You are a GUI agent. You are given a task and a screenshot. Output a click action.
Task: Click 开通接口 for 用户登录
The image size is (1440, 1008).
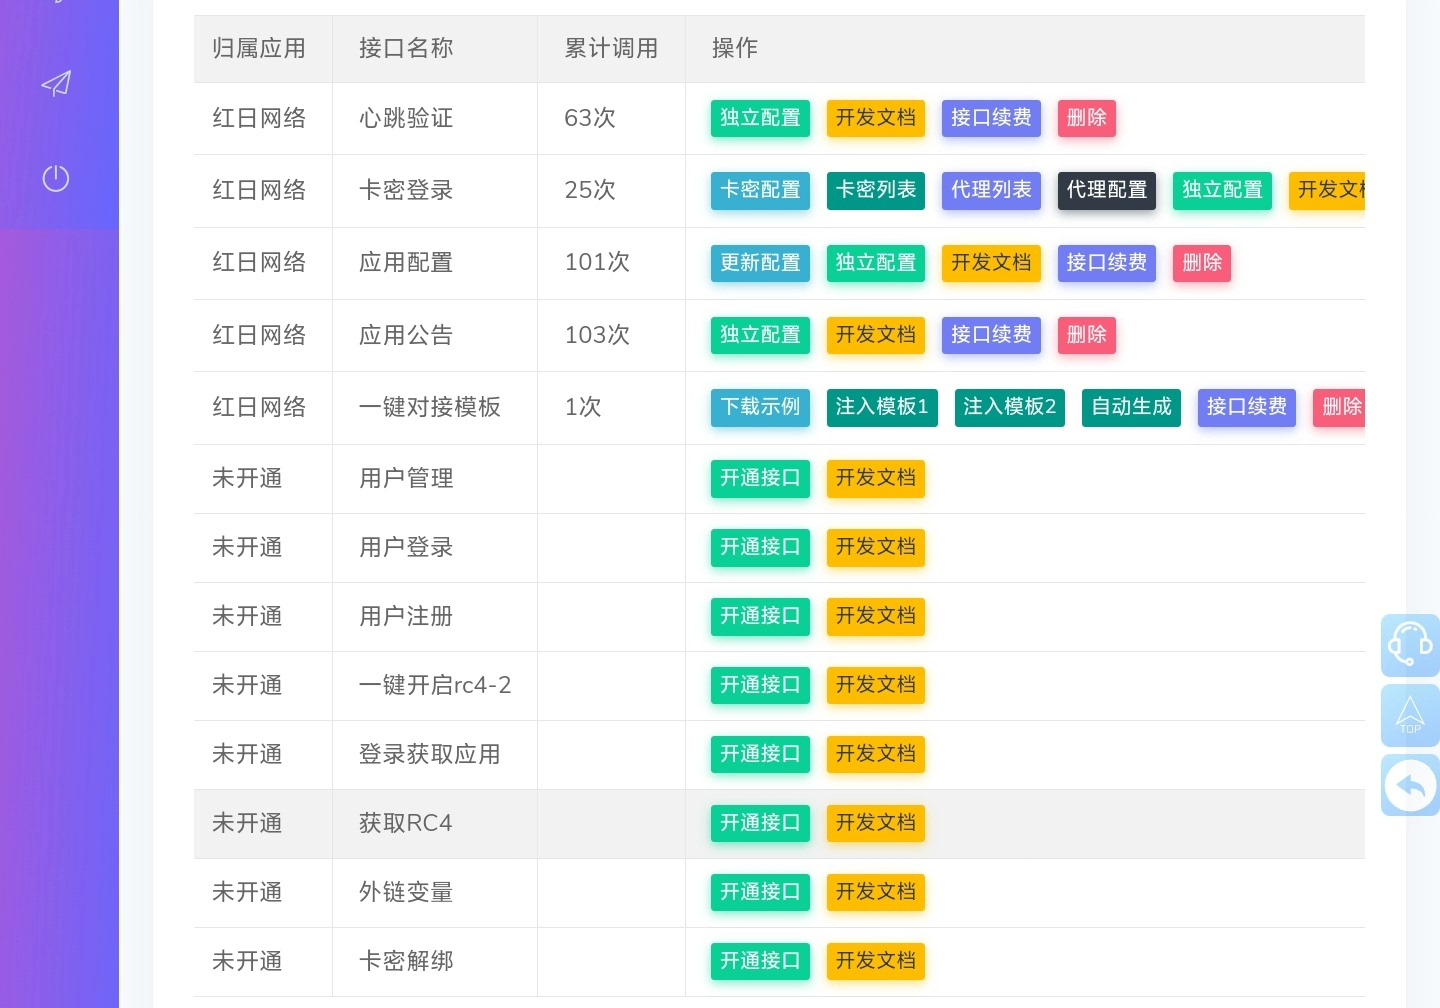[x=760, y=547]
